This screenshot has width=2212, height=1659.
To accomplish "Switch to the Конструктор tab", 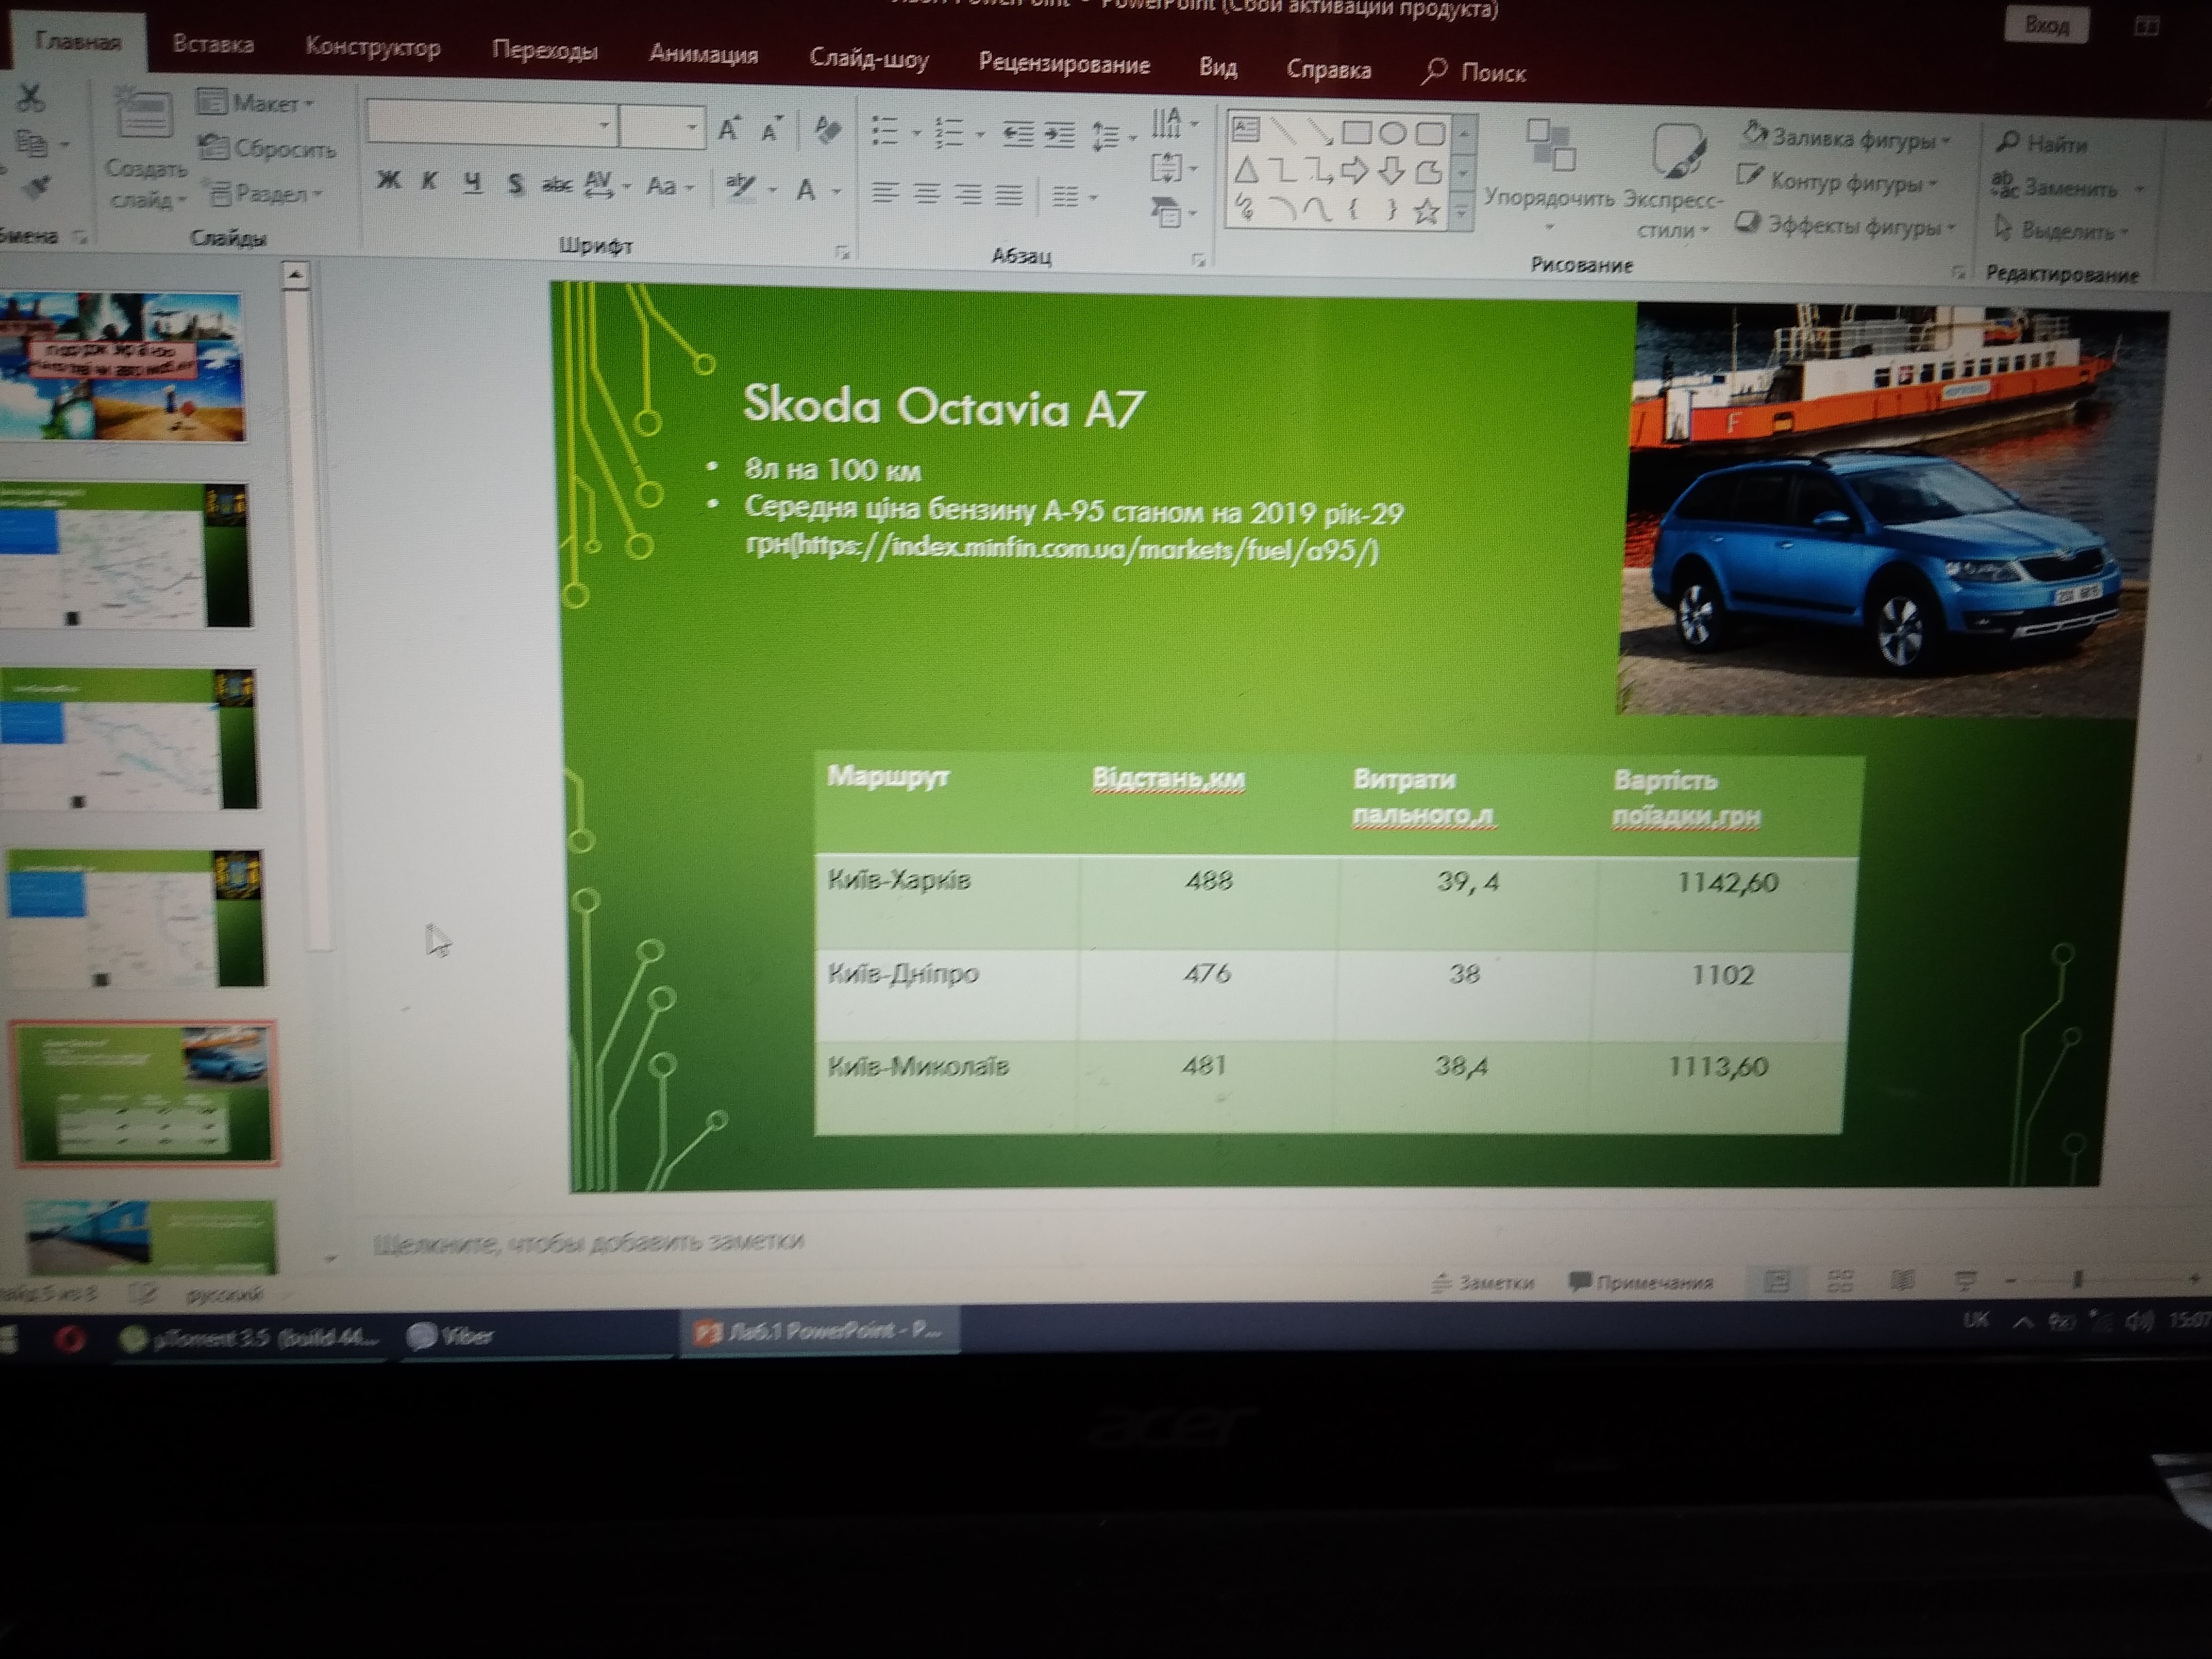I will click(x=372, y=47).
